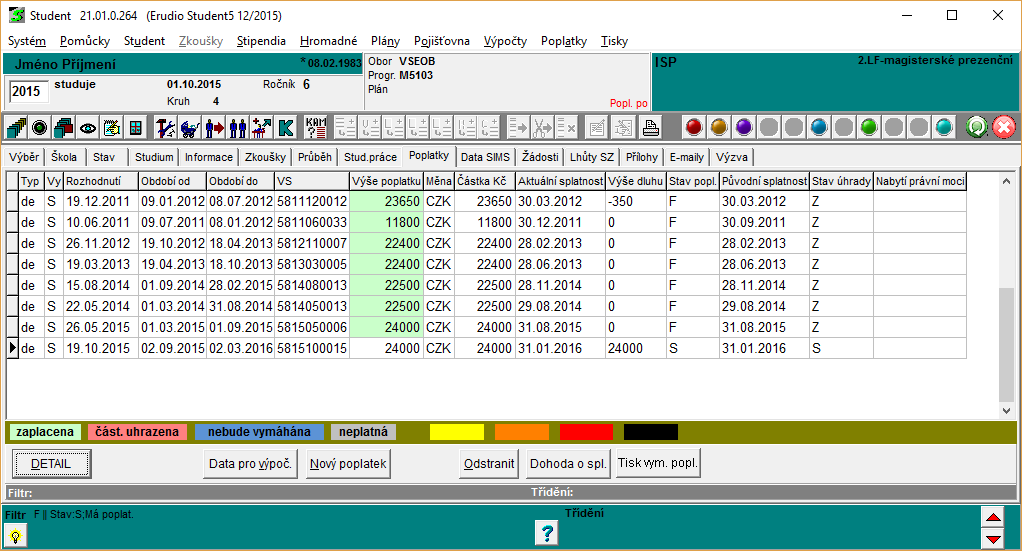This screenshot has height=551, width=1022.
Task: Click the red up arrow beside Třídění
Action: pyautogui.click(x=993, y=517)
